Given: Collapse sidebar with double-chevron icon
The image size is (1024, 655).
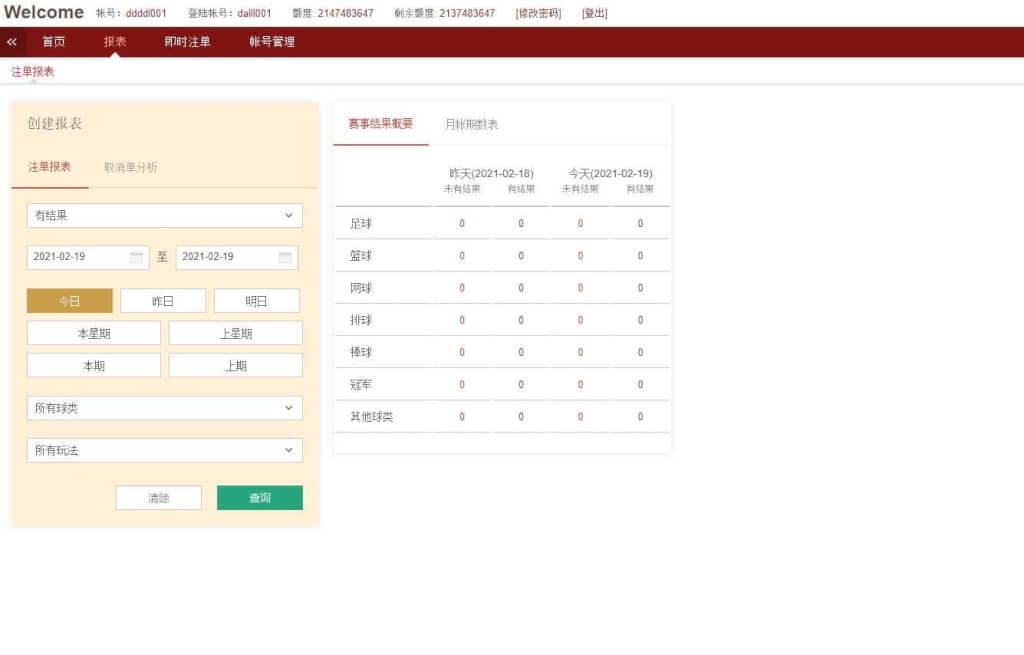Looking at the screenshot, I should 12,42.
